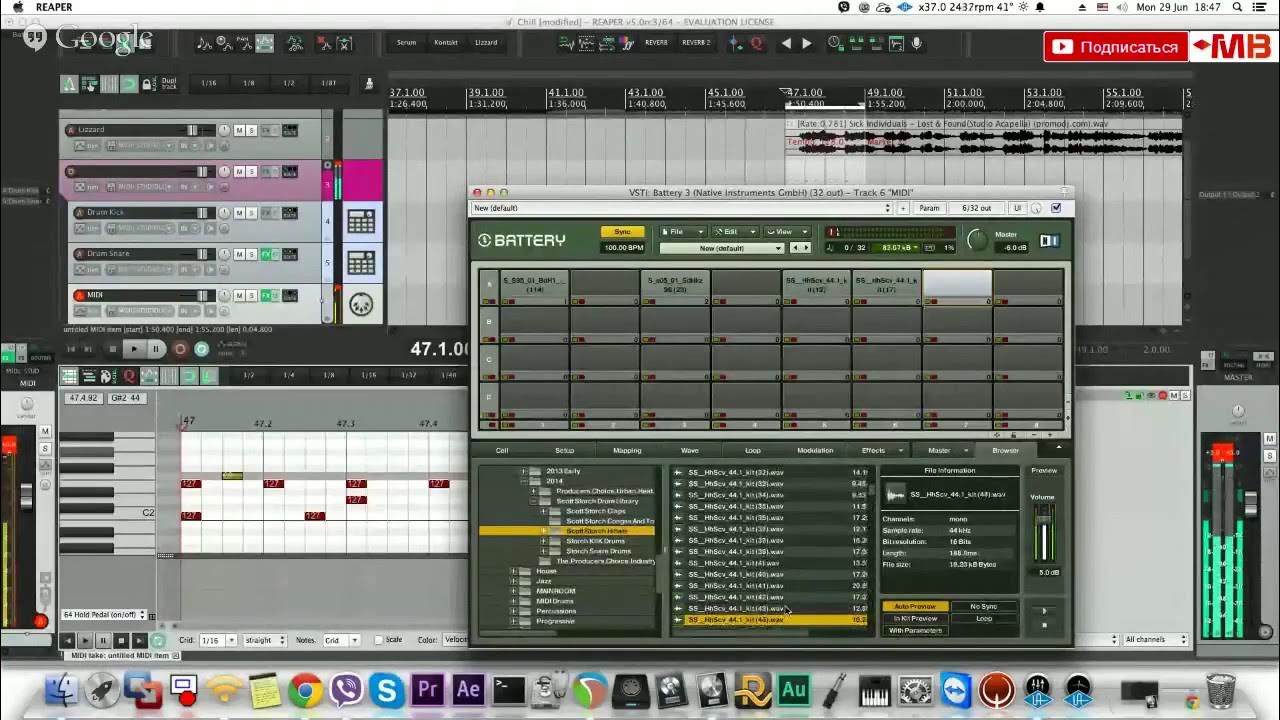Click the red Q quantize icon in MIDI editor
This screenshot has width=1280, height=720.
point(129,376)
